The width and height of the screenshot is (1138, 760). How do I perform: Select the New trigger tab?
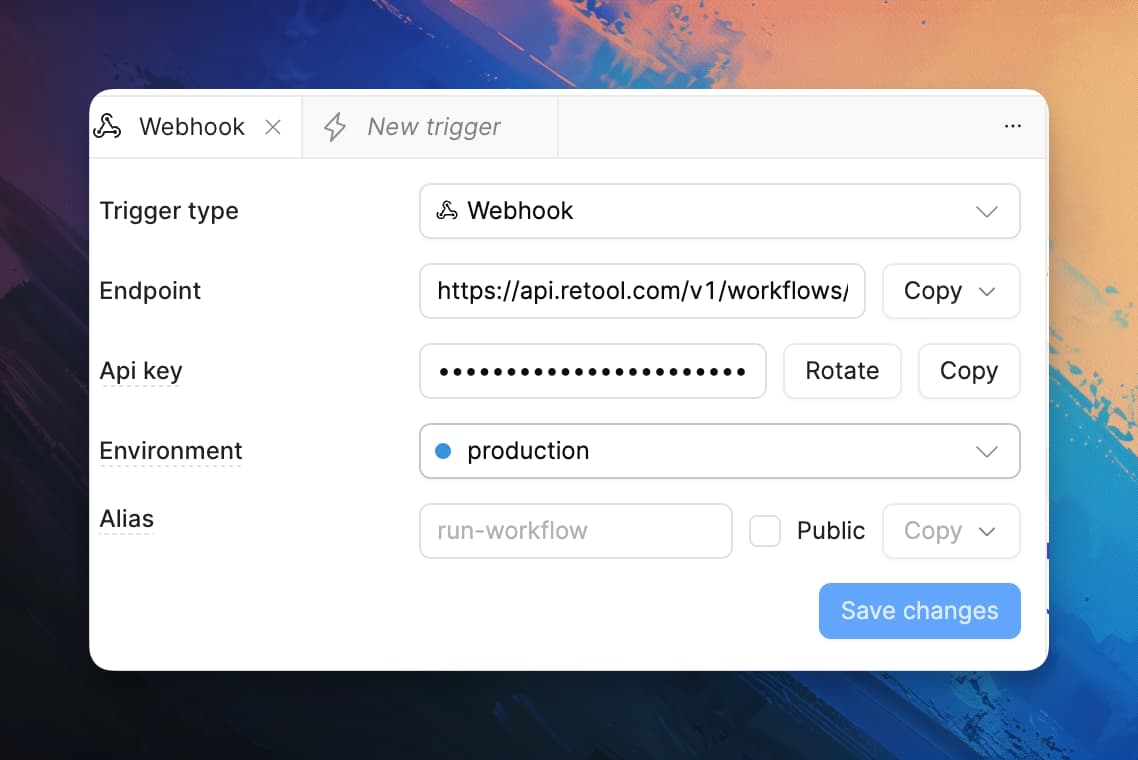point(433,127)
